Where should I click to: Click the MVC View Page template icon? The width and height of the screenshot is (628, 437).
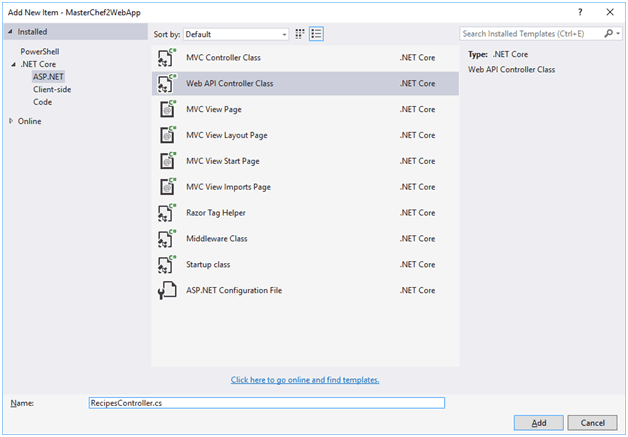pyautogui.click(x=167, y=109)
